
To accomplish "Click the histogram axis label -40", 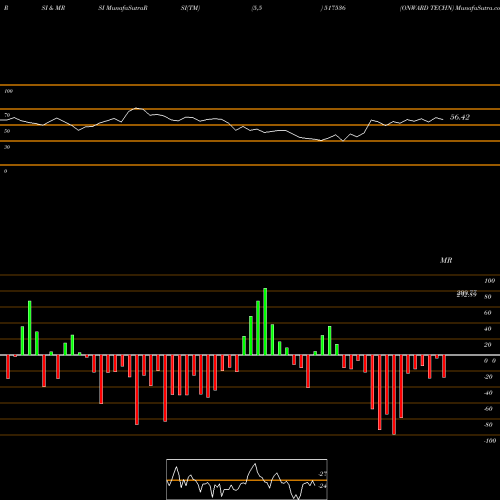I will pos(488,393).
